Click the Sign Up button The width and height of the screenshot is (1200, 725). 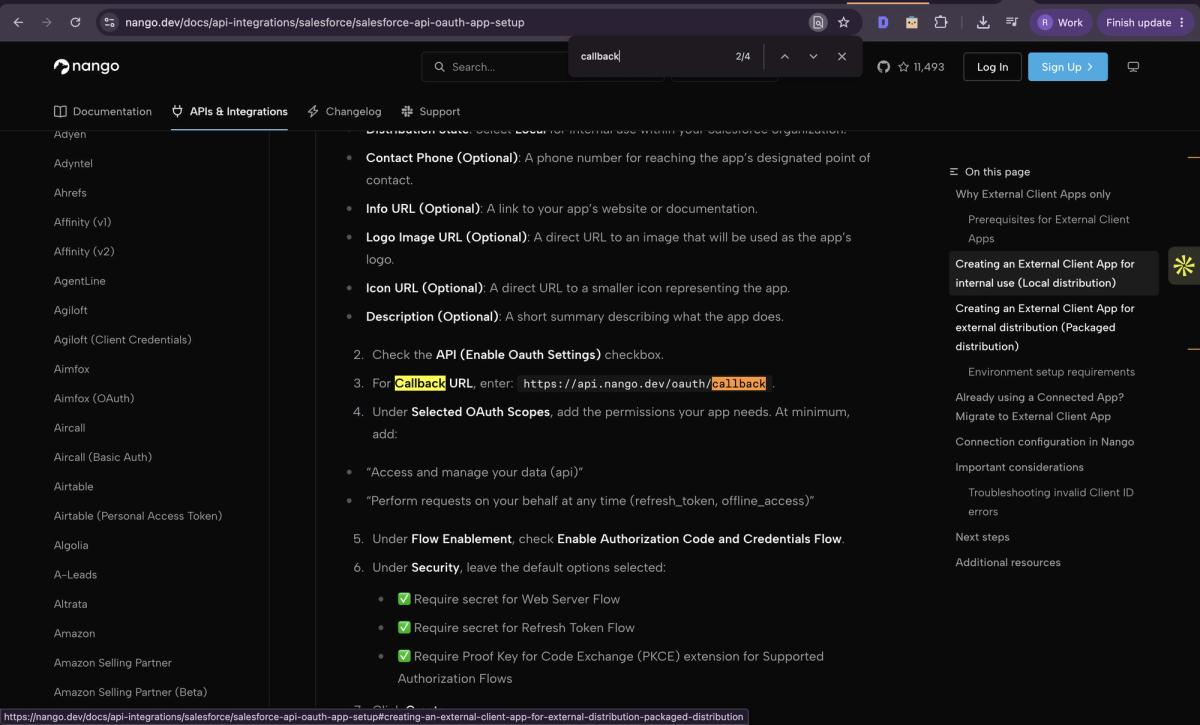[x=1068, y=67]
